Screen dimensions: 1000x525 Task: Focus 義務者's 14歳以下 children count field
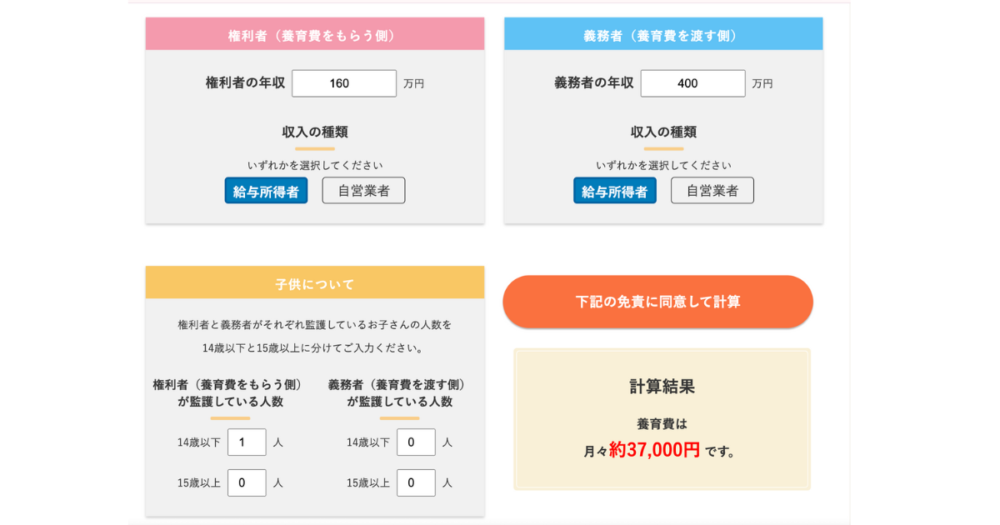coord(416,442)
